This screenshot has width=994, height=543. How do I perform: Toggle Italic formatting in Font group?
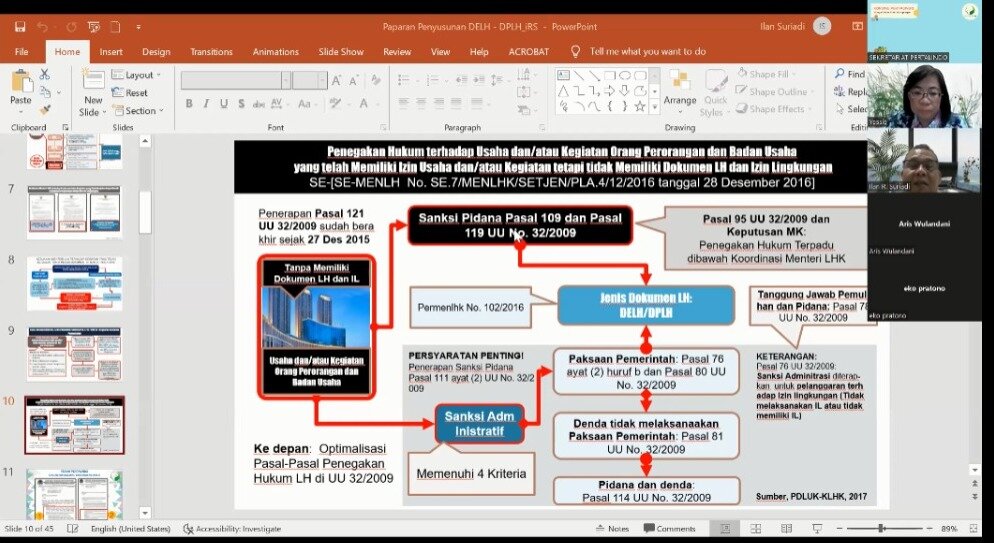click(205, 104)
